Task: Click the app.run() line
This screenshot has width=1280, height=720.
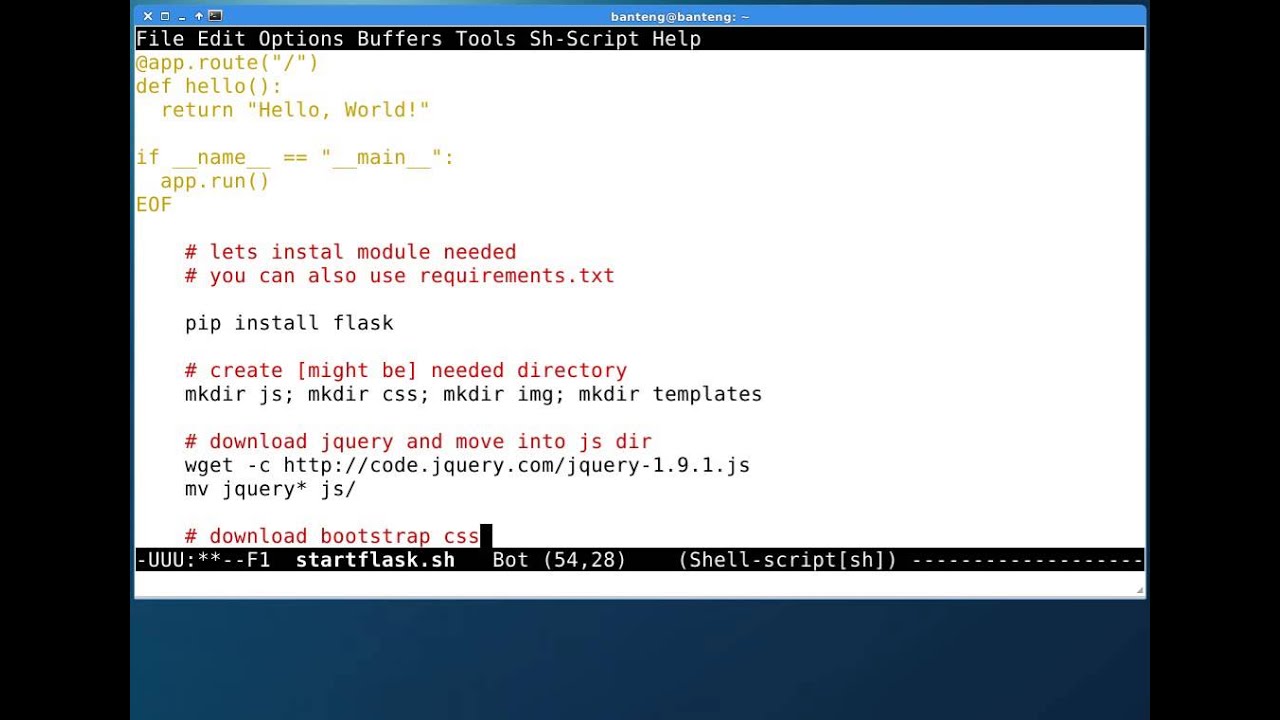Action: pyautogui.click(x=215, y=181)
